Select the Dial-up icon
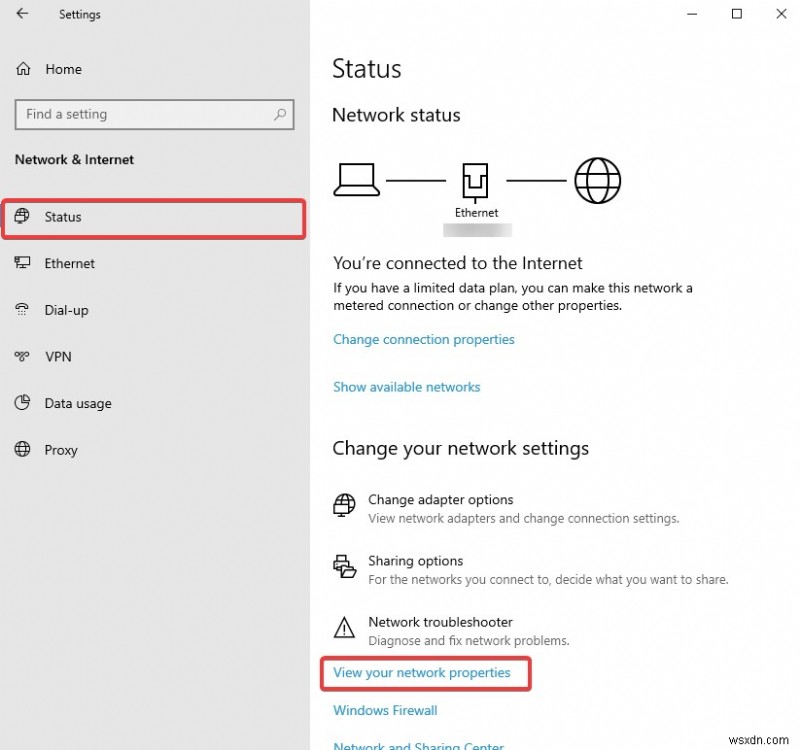This screenshot has width=800, height=750. (22, 310)
